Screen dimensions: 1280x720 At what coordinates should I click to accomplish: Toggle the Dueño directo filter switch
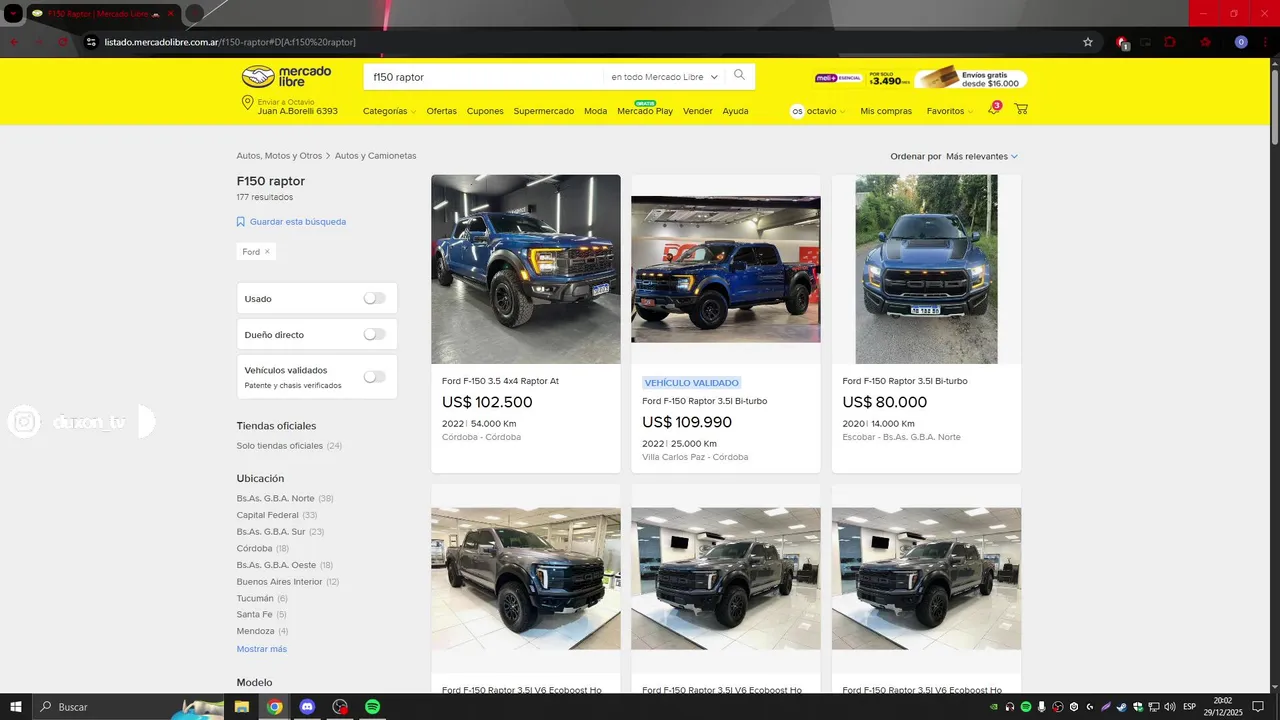[374, 334]
